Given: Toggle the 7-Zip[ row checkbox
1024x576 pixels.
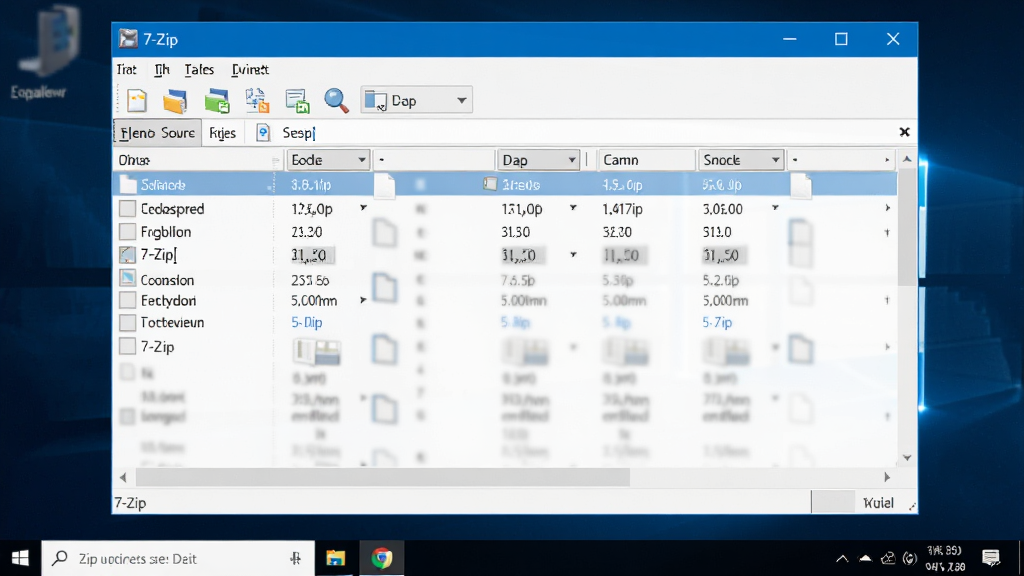Looking at the screenshot, I should pyautogui.click(x=127, y=255).
